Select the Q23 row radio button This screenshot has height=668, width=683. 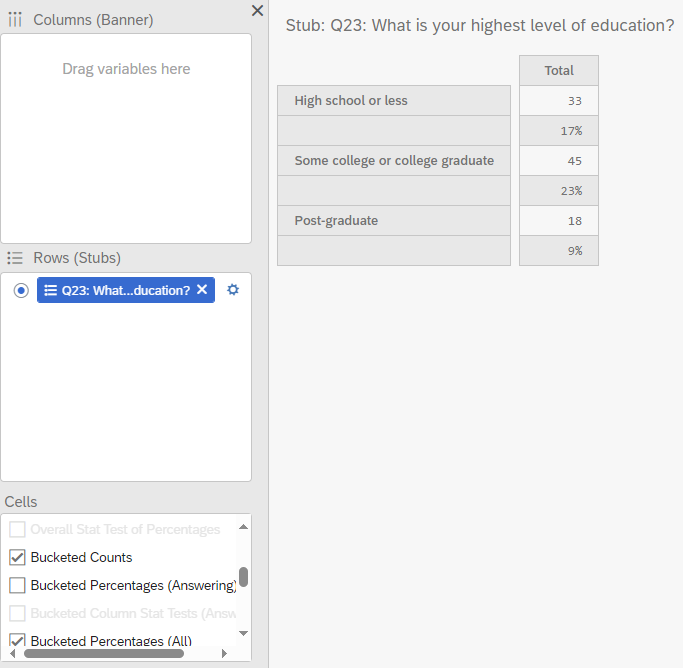(x=21, y=290)
